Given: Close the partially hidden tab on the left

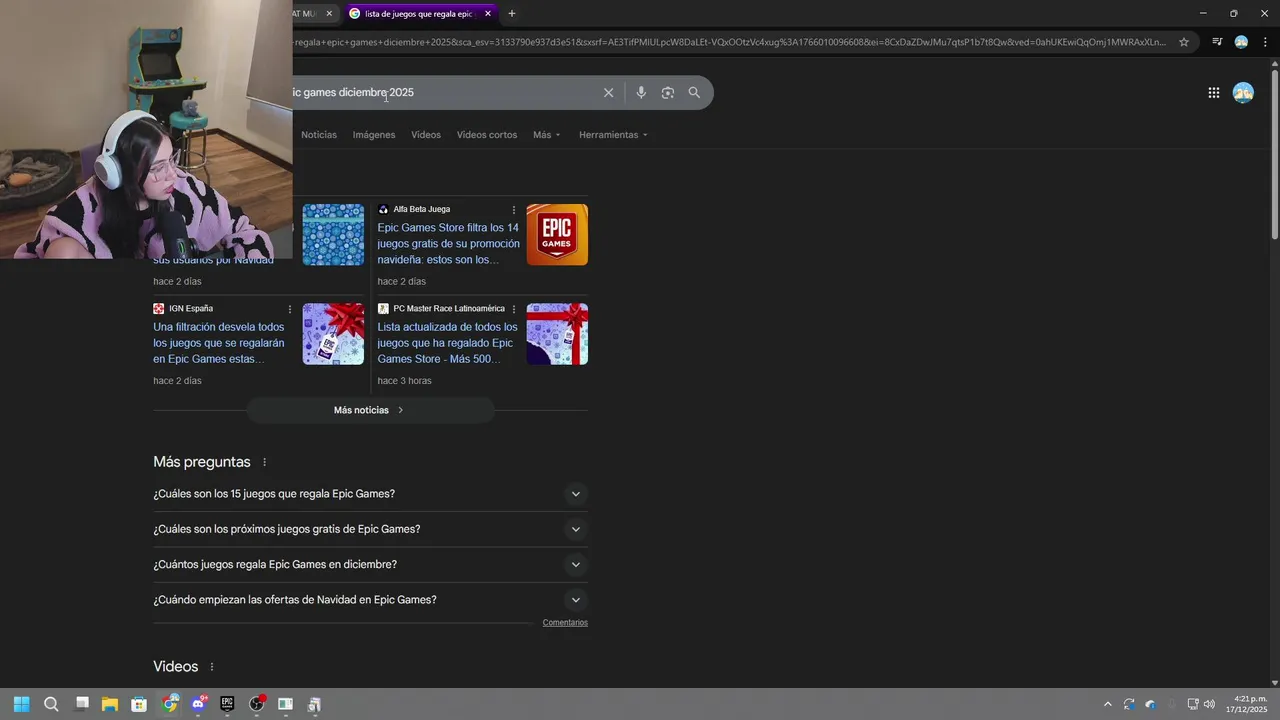Looking at the screenshot, I should pos(329,14).
